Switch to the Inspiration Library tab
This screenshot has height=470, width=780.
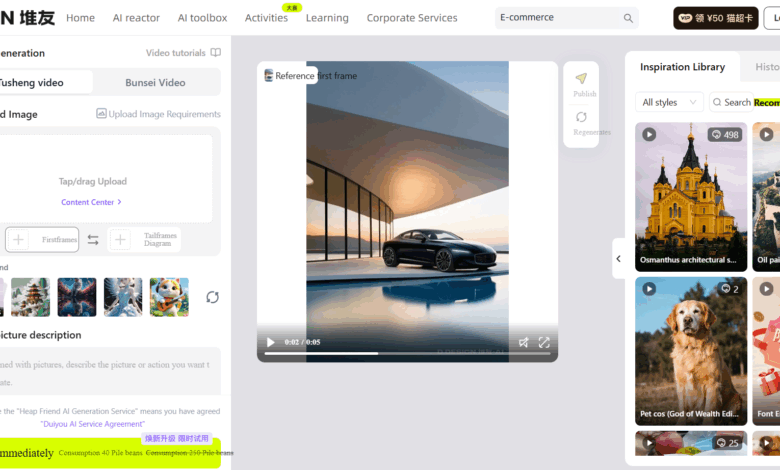(x=682, y=67)
